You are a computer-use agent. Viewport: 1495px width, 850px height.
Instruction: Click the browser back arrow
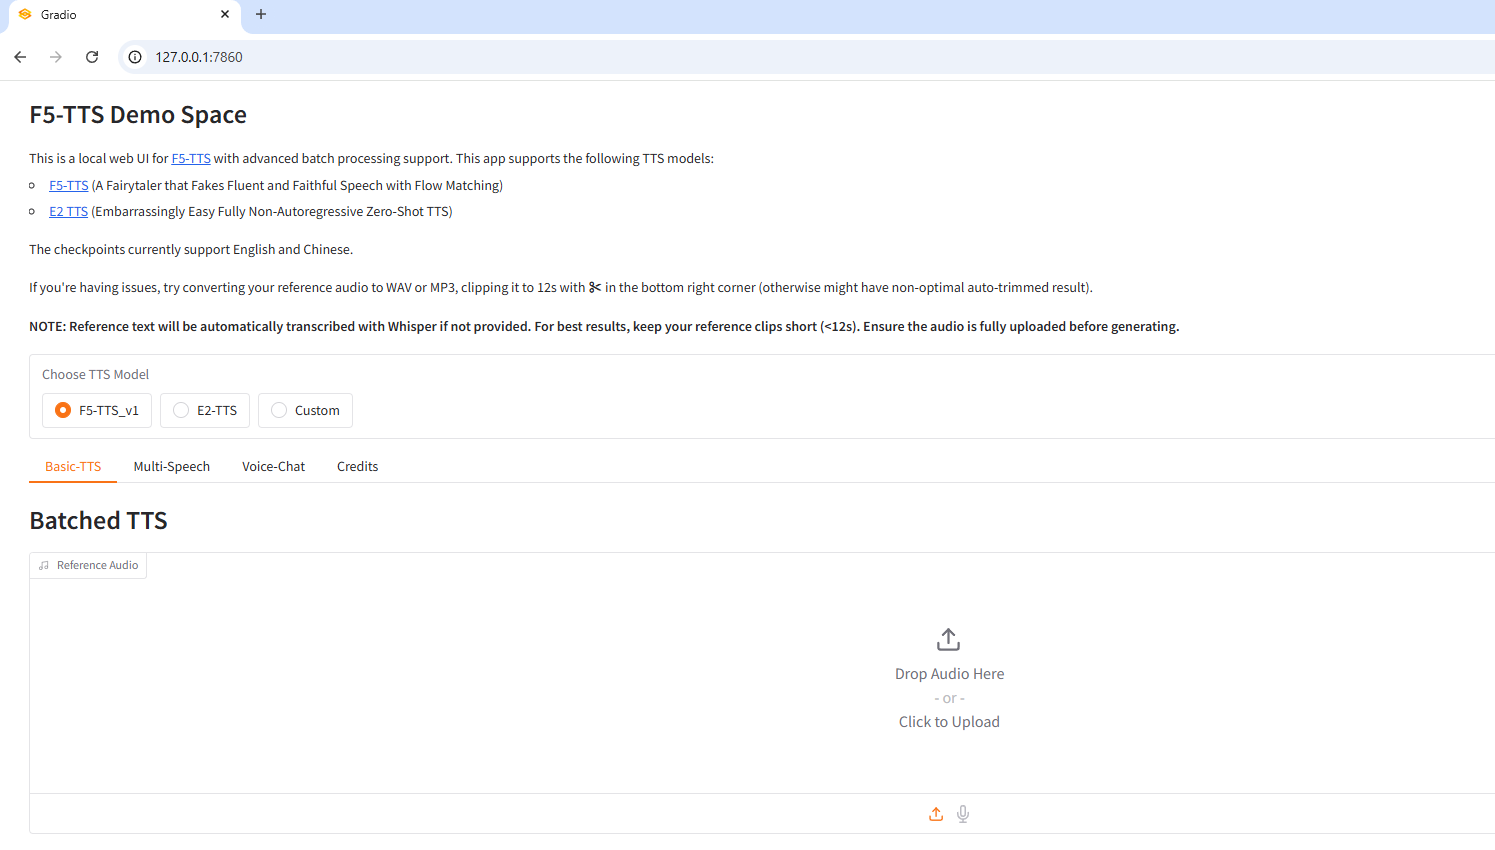pyautogui.click(x=20, y=57)
